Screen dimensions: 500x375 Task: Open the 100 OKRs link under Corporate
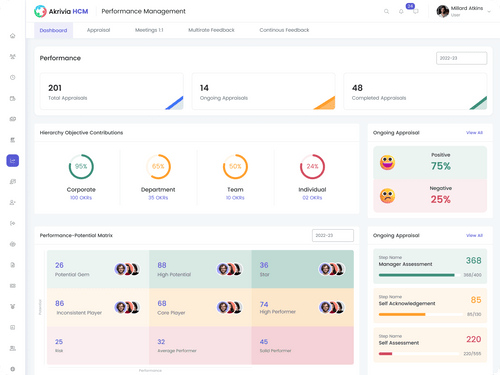tap(81, 198)
